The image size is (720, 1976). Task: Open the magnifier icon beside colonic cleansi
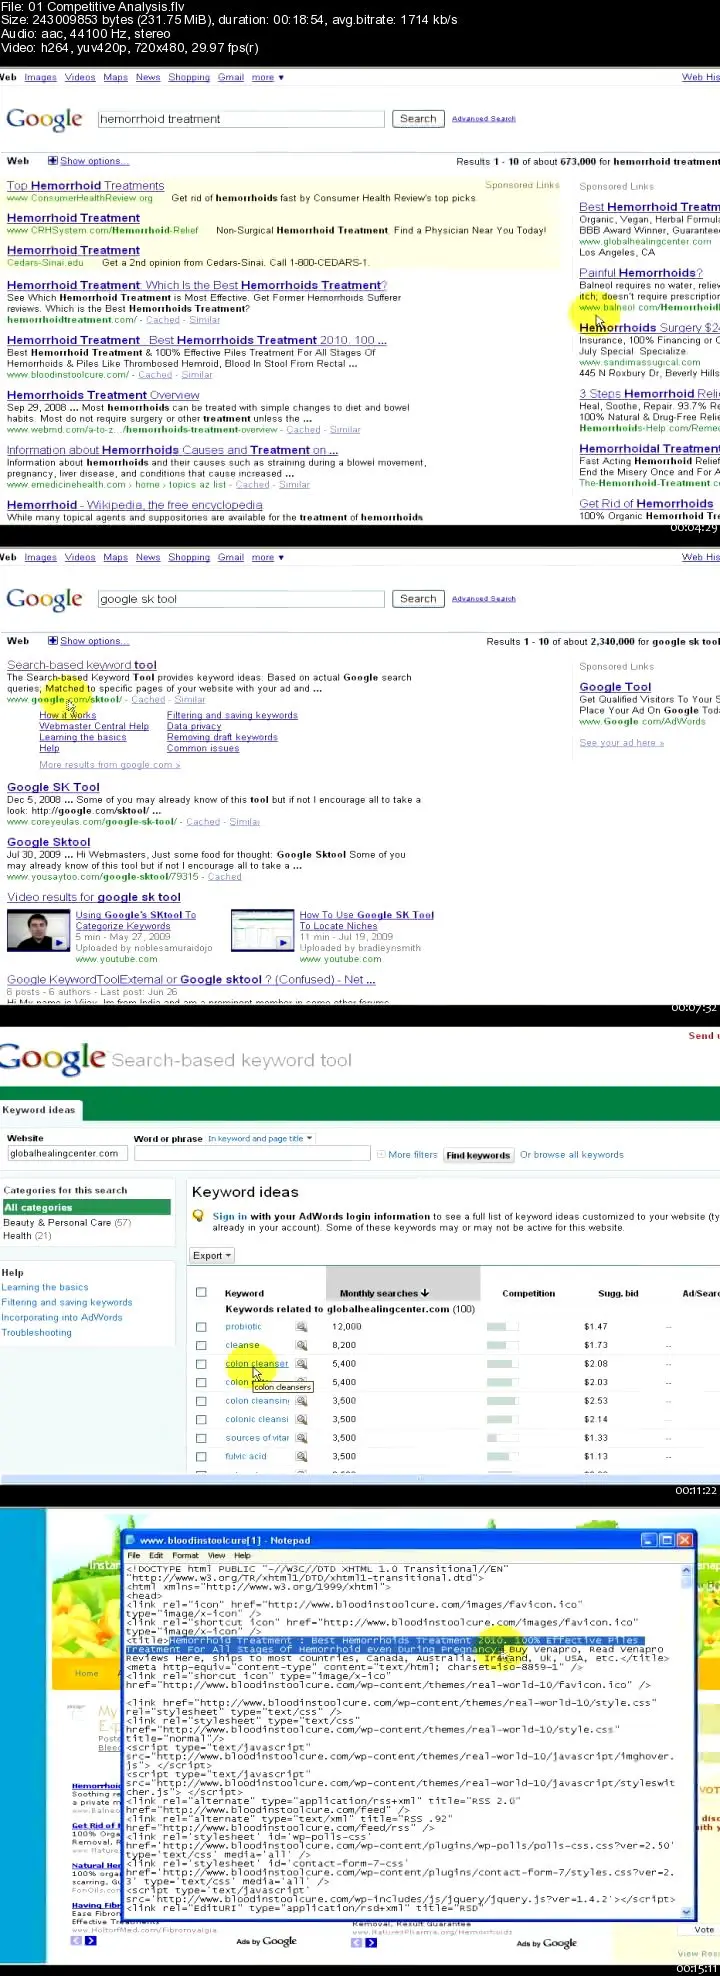point(301,1419)
